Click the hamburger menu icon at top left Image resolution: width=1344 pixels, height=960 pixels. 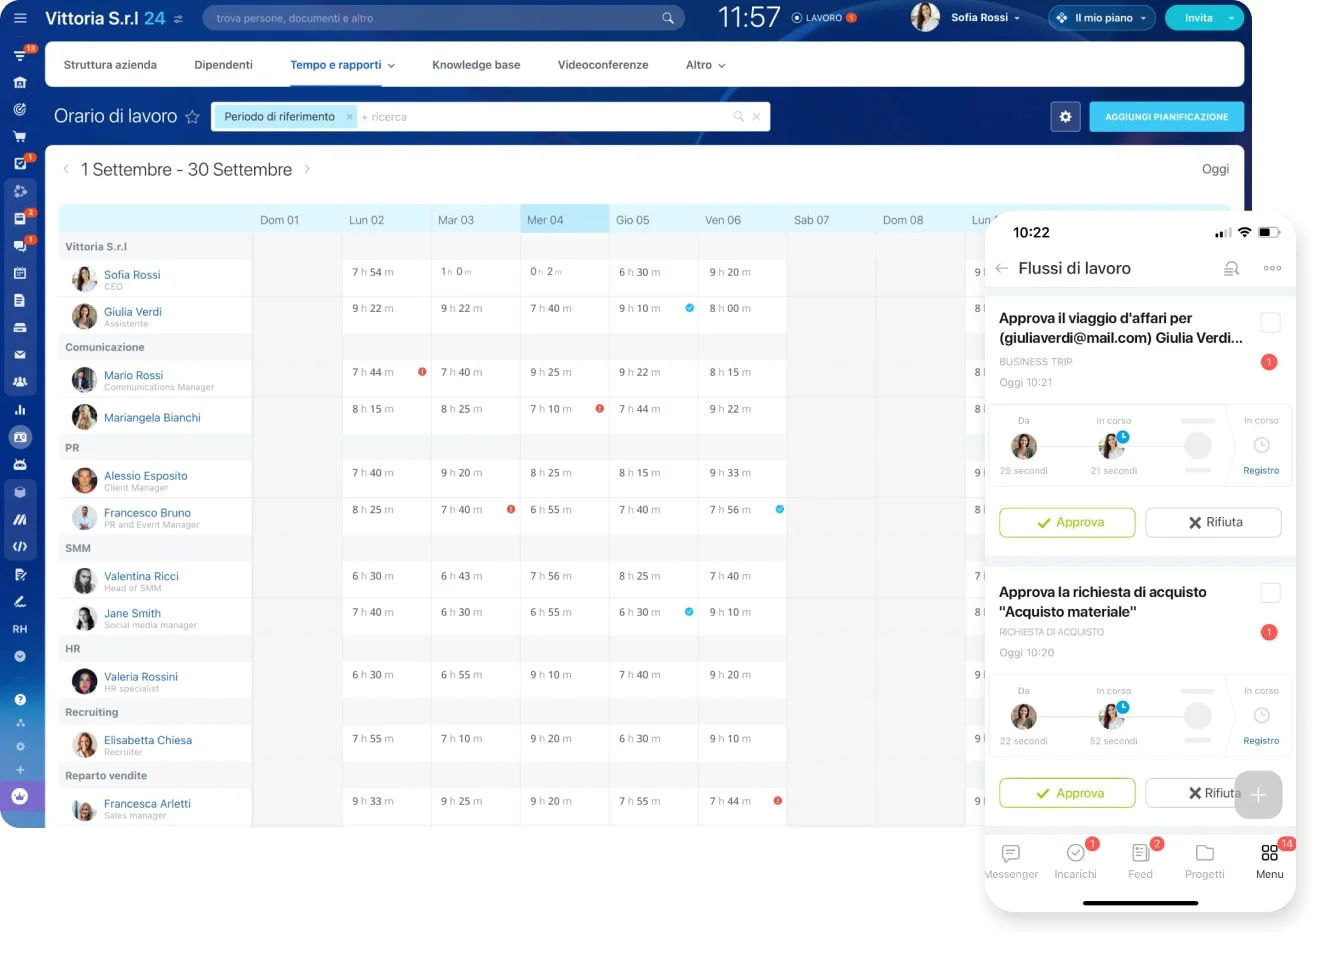pyautogui.click(x=20, y=18)
